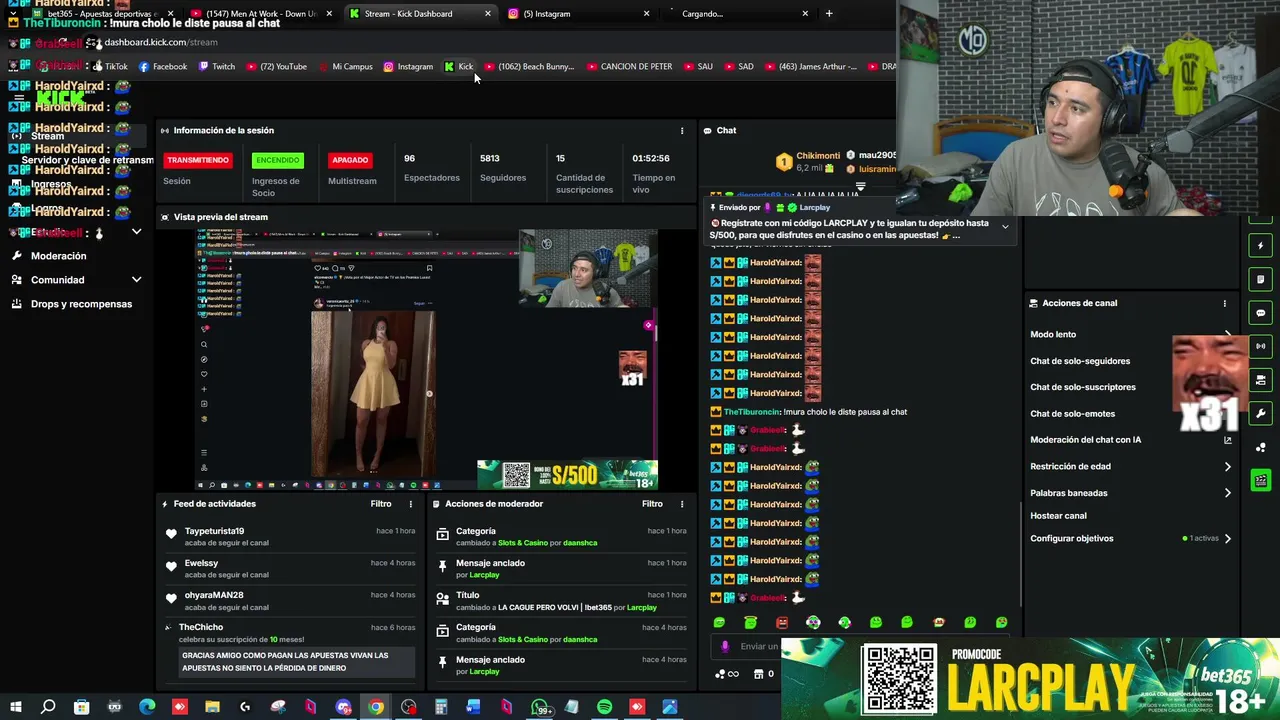Image resolution: width=1280 pixels, height=720 pixels.
Task: Collapse the pinned Larcplay chat message
Action: click(x=1005, y=227)
